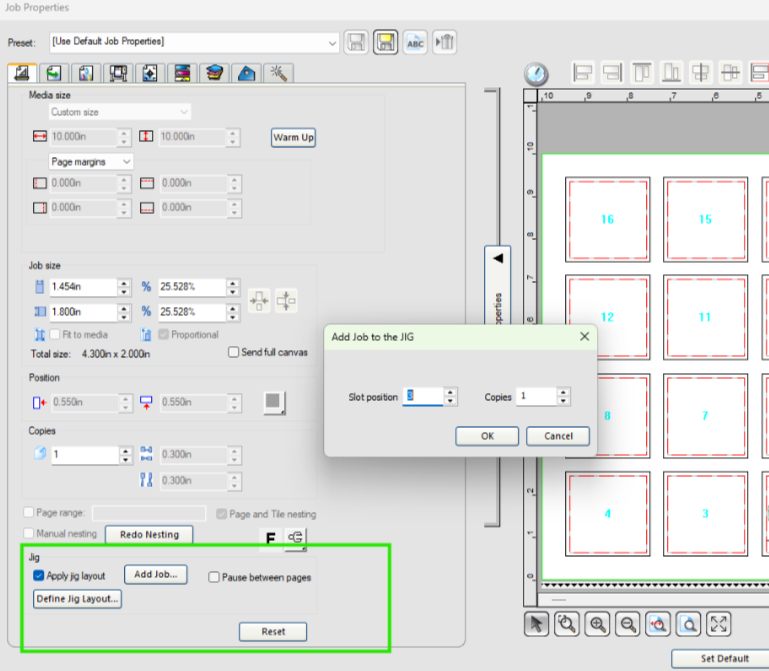Screen dimensions: 769x671
Task: Select the zoom out magnifier tool
Action: click(628, 624)
